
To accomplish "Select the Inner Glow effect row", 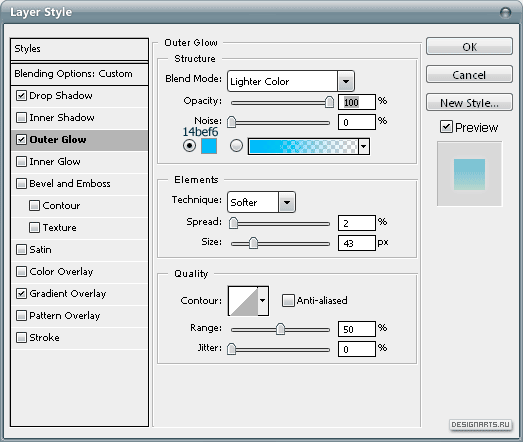I will coord(79,162).
